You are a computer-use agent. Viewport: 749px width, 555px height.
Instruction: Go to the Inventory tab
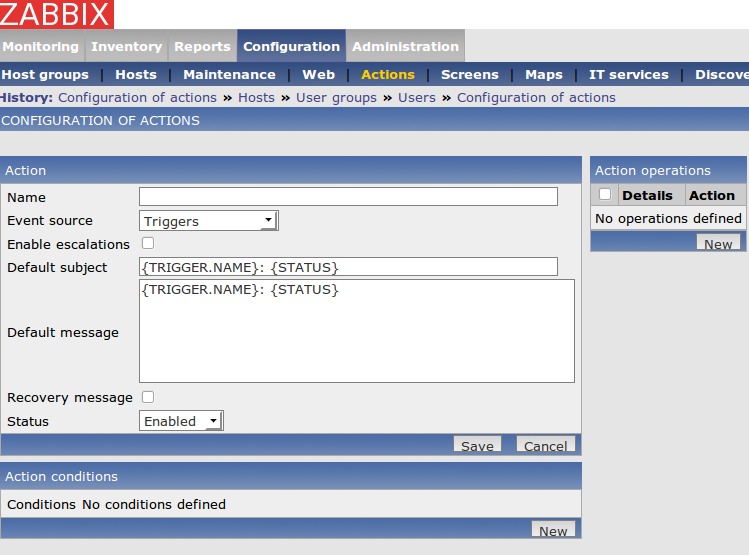[x=126, y=47]
